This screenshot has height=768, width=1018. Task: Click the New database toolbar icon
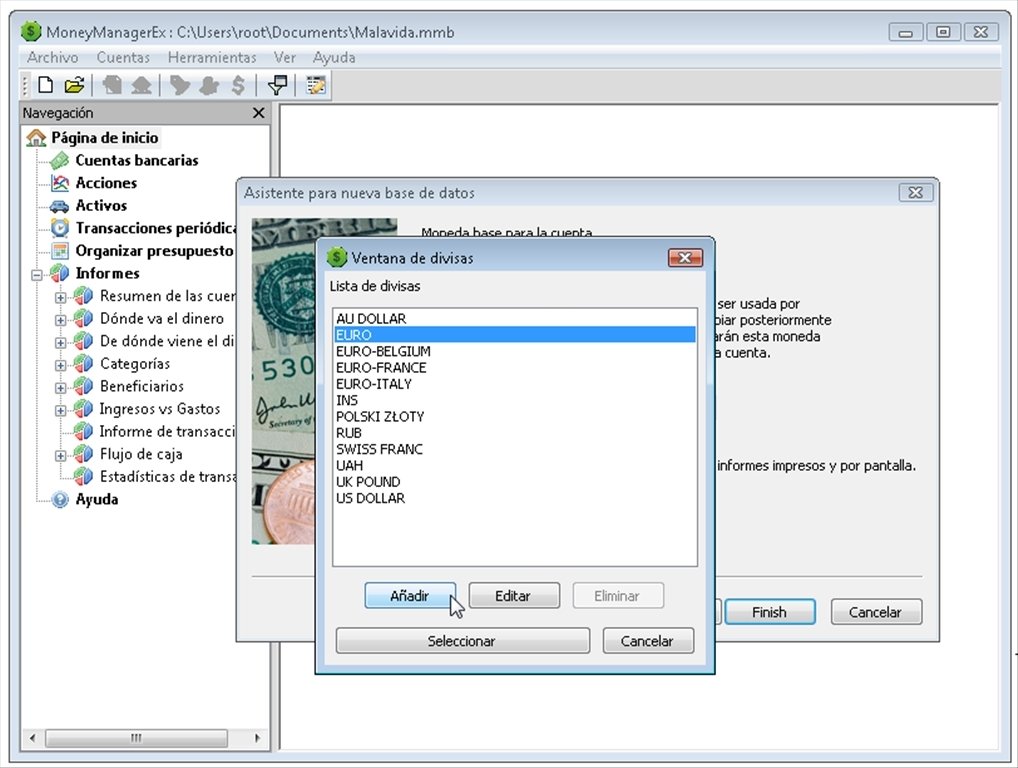coord(45,85)
